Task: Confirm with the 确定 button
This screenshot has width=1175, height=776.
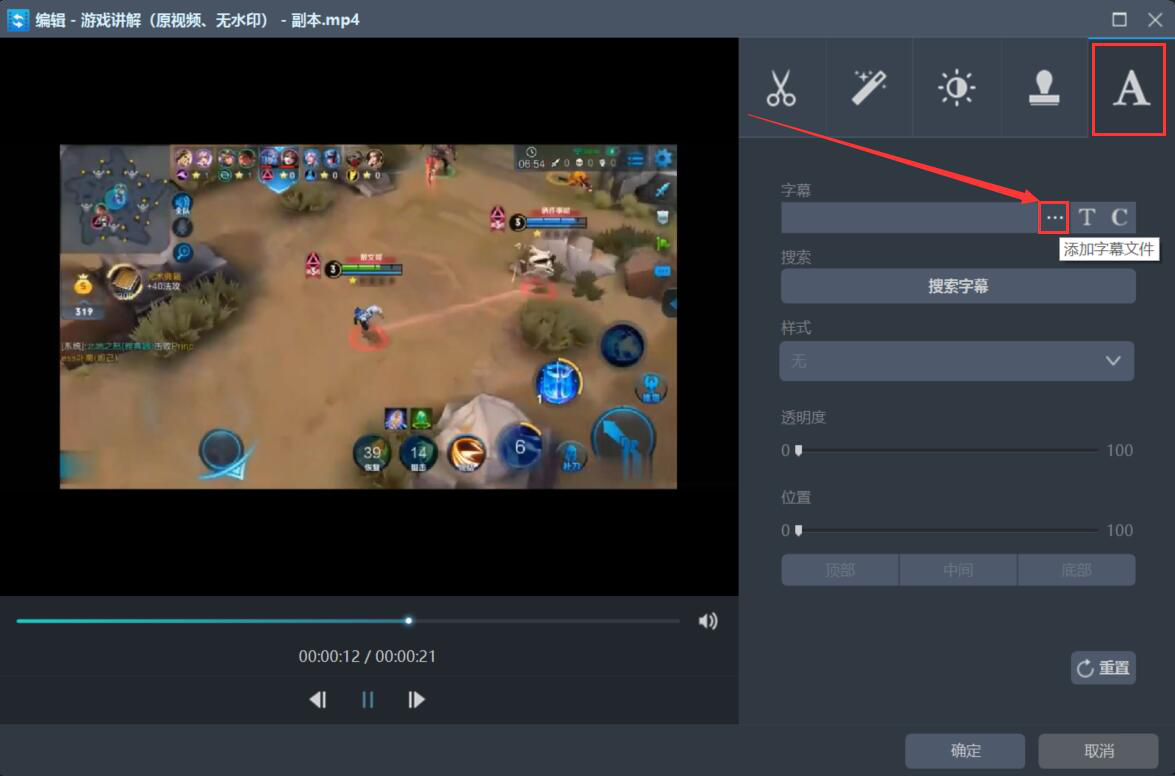Action: point(965,751)
